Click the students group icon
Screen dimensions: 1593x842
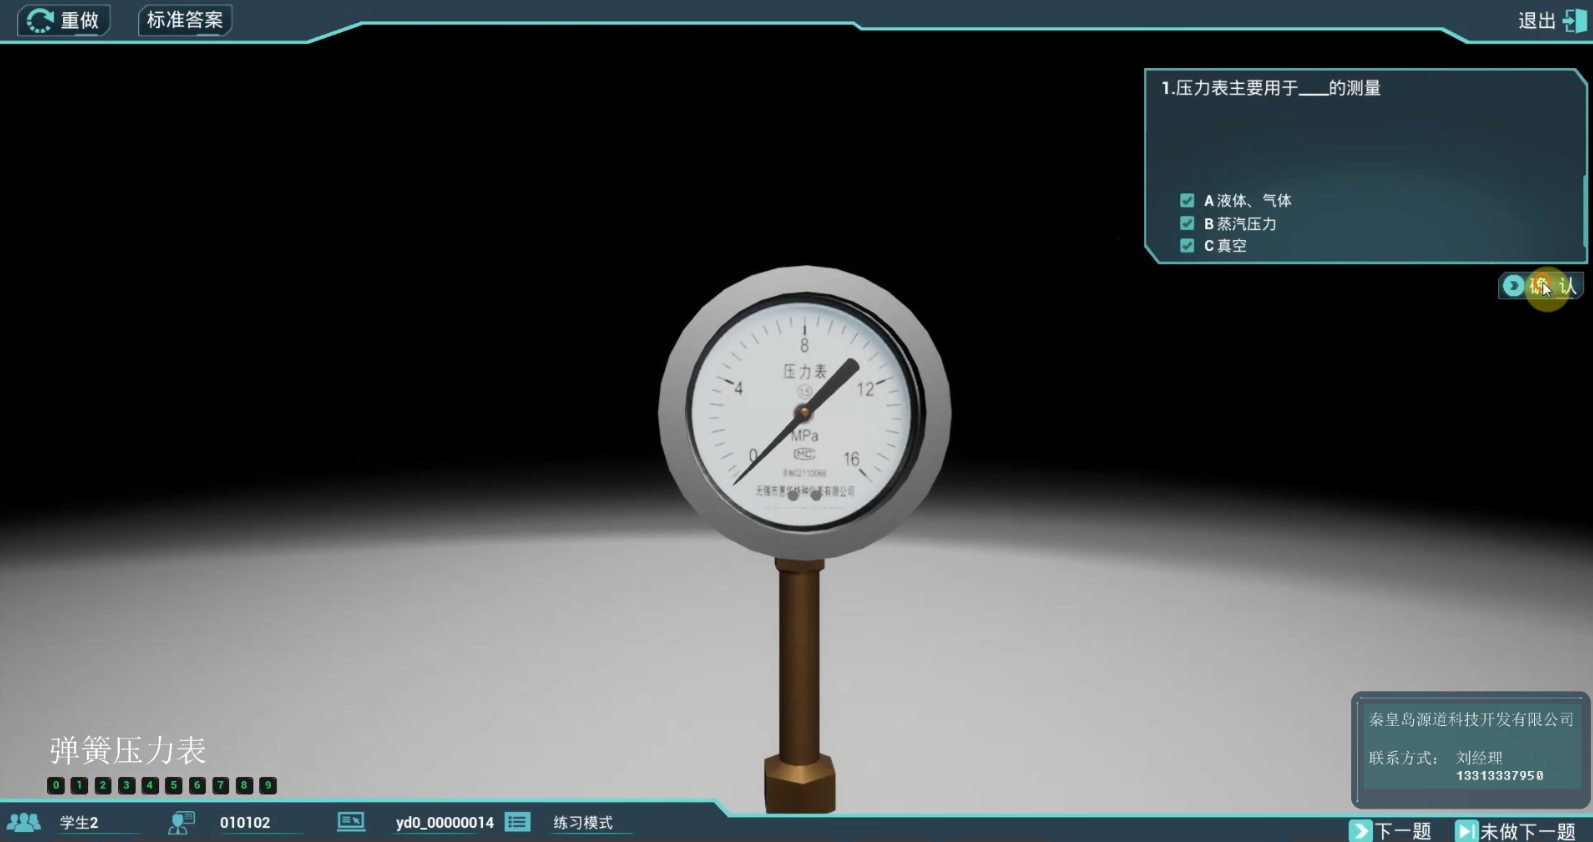coord(24,822)
